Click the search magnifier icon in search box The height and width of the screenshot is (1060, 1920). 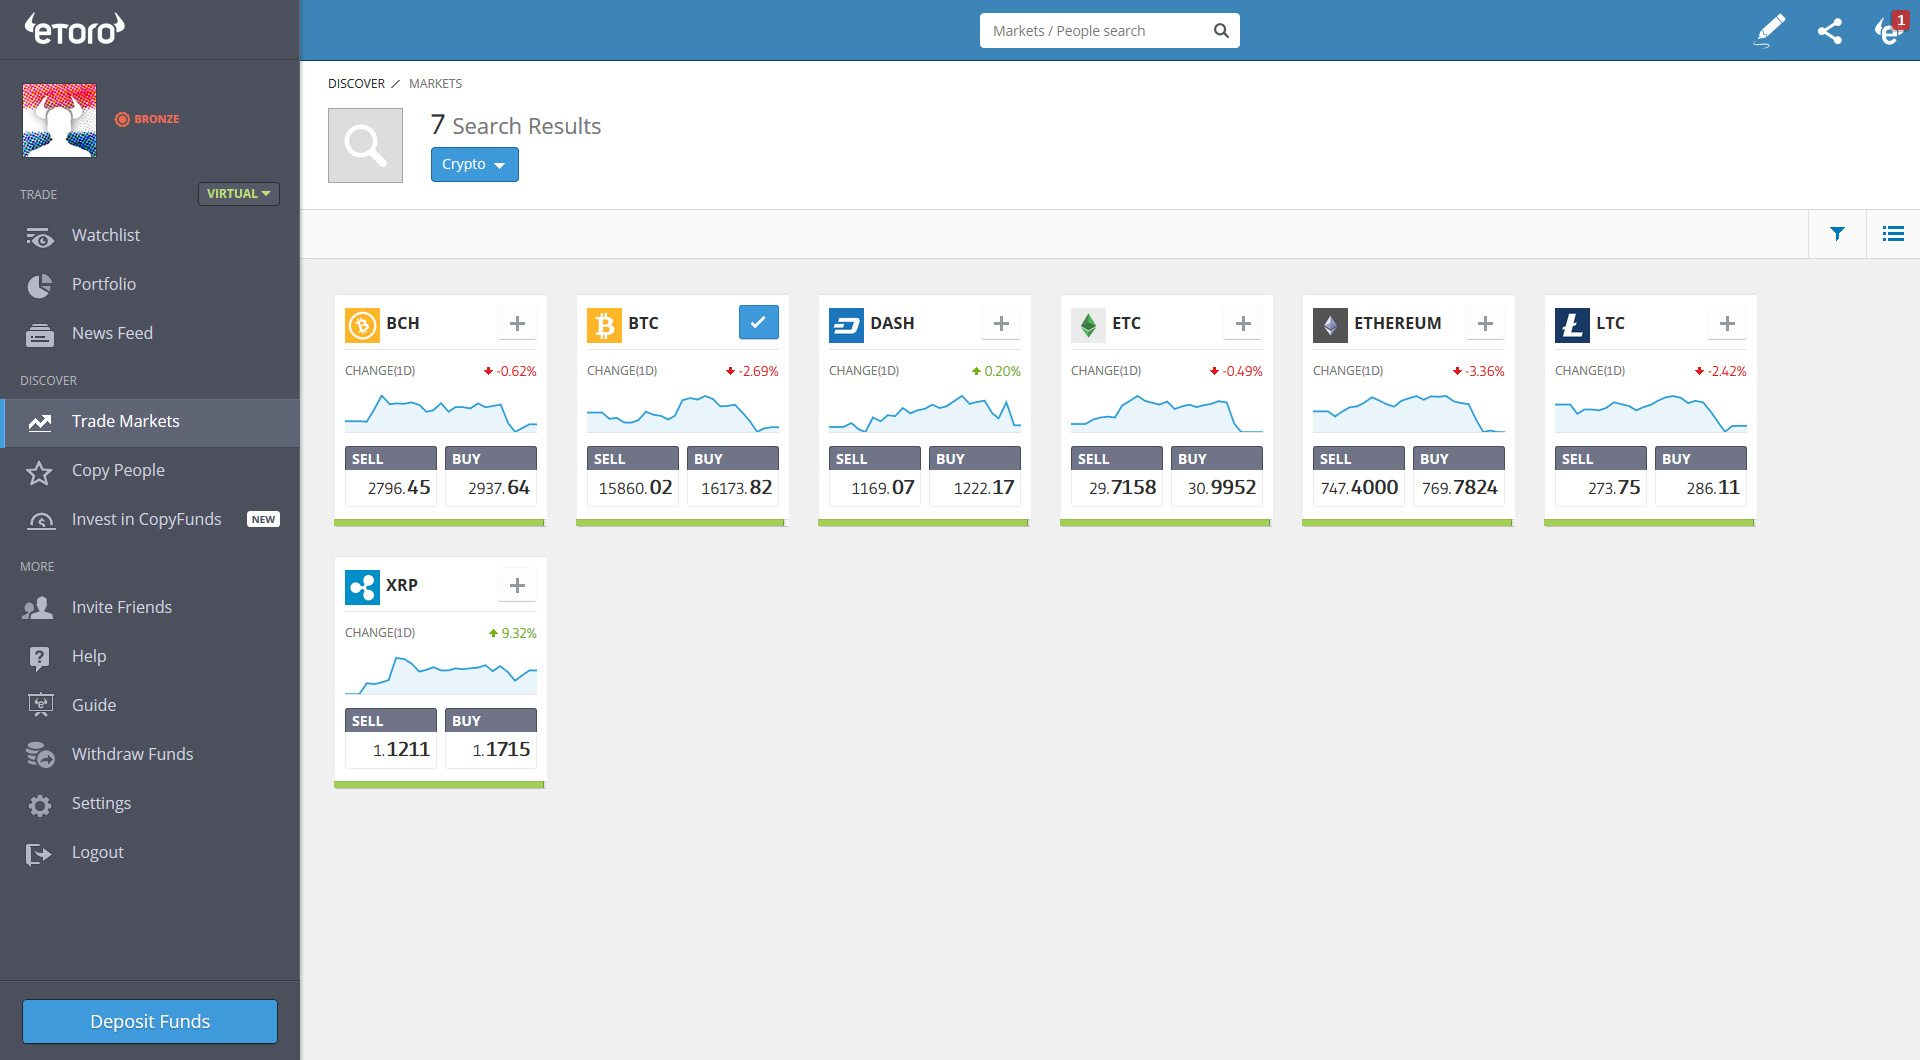tap(1221, 31)
